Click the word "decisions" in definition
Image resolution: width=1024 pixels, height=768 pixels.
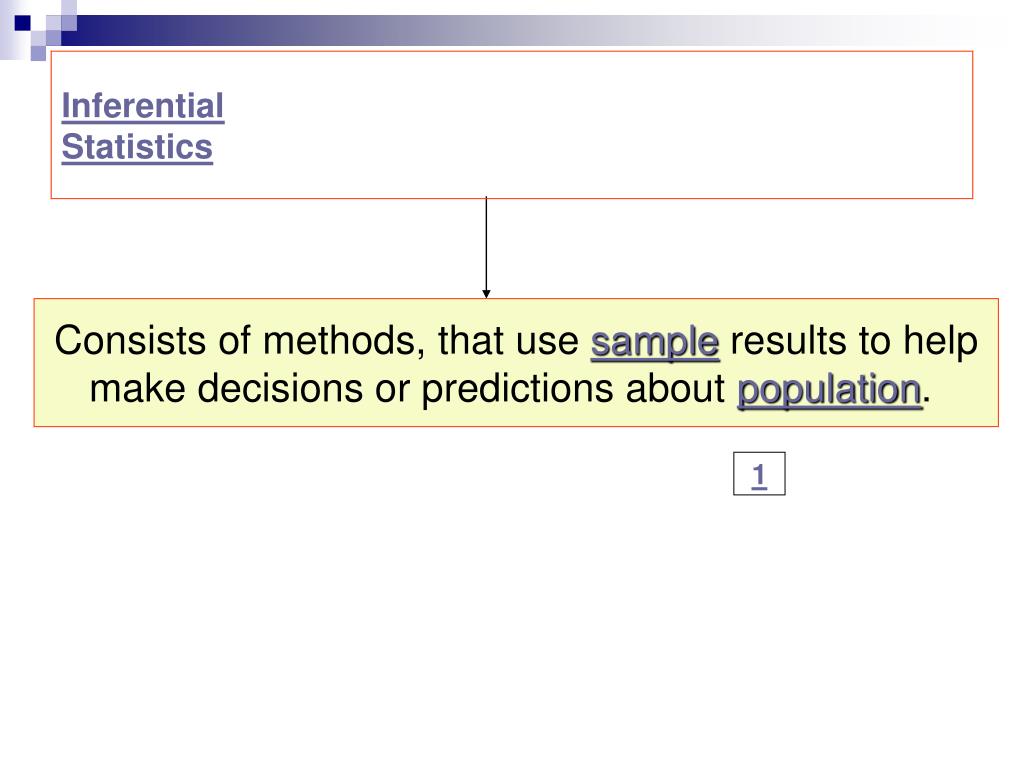(280, 389)
